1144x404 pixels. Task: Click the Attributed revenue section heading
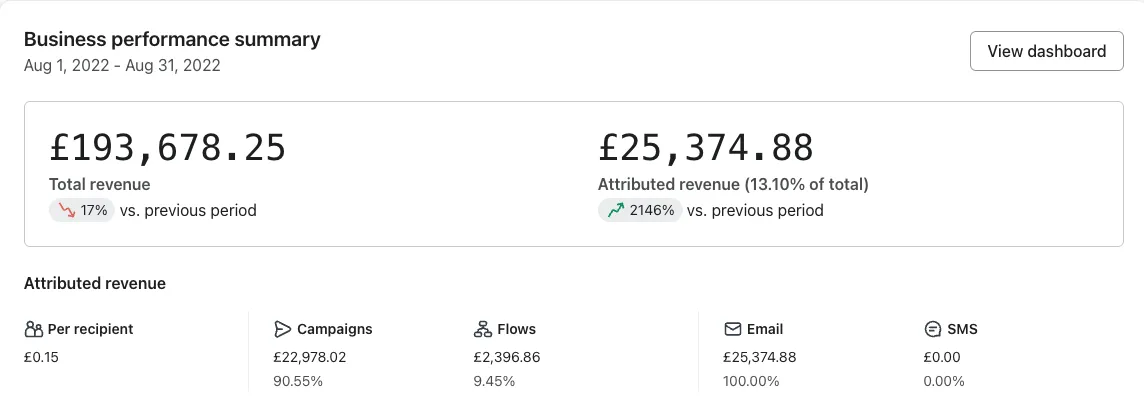95,284
